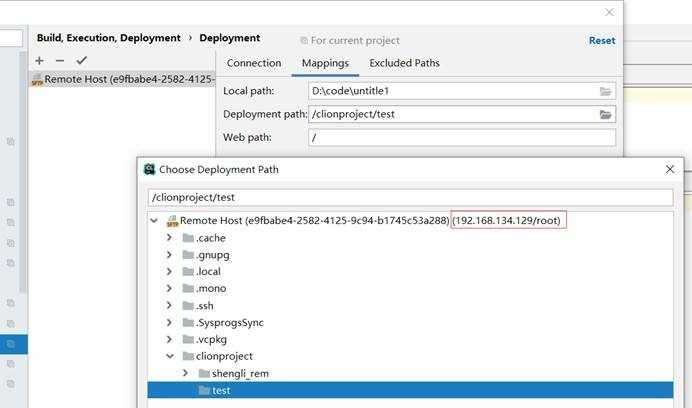Browse for Local path with folder icon

click(x=606, y=91)
